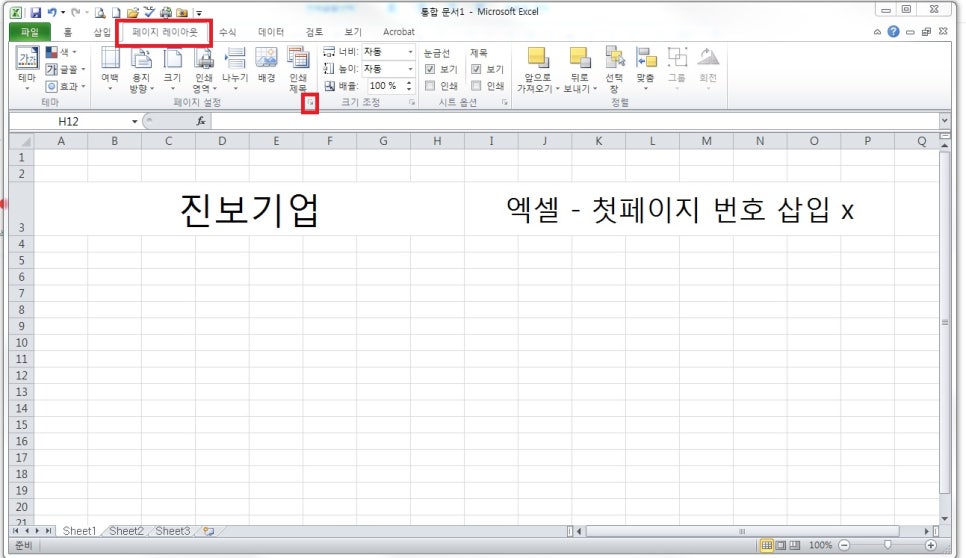
Task: Open the 인쇄 영역 (Print Area) dropdown
Action: coord(204,70)
